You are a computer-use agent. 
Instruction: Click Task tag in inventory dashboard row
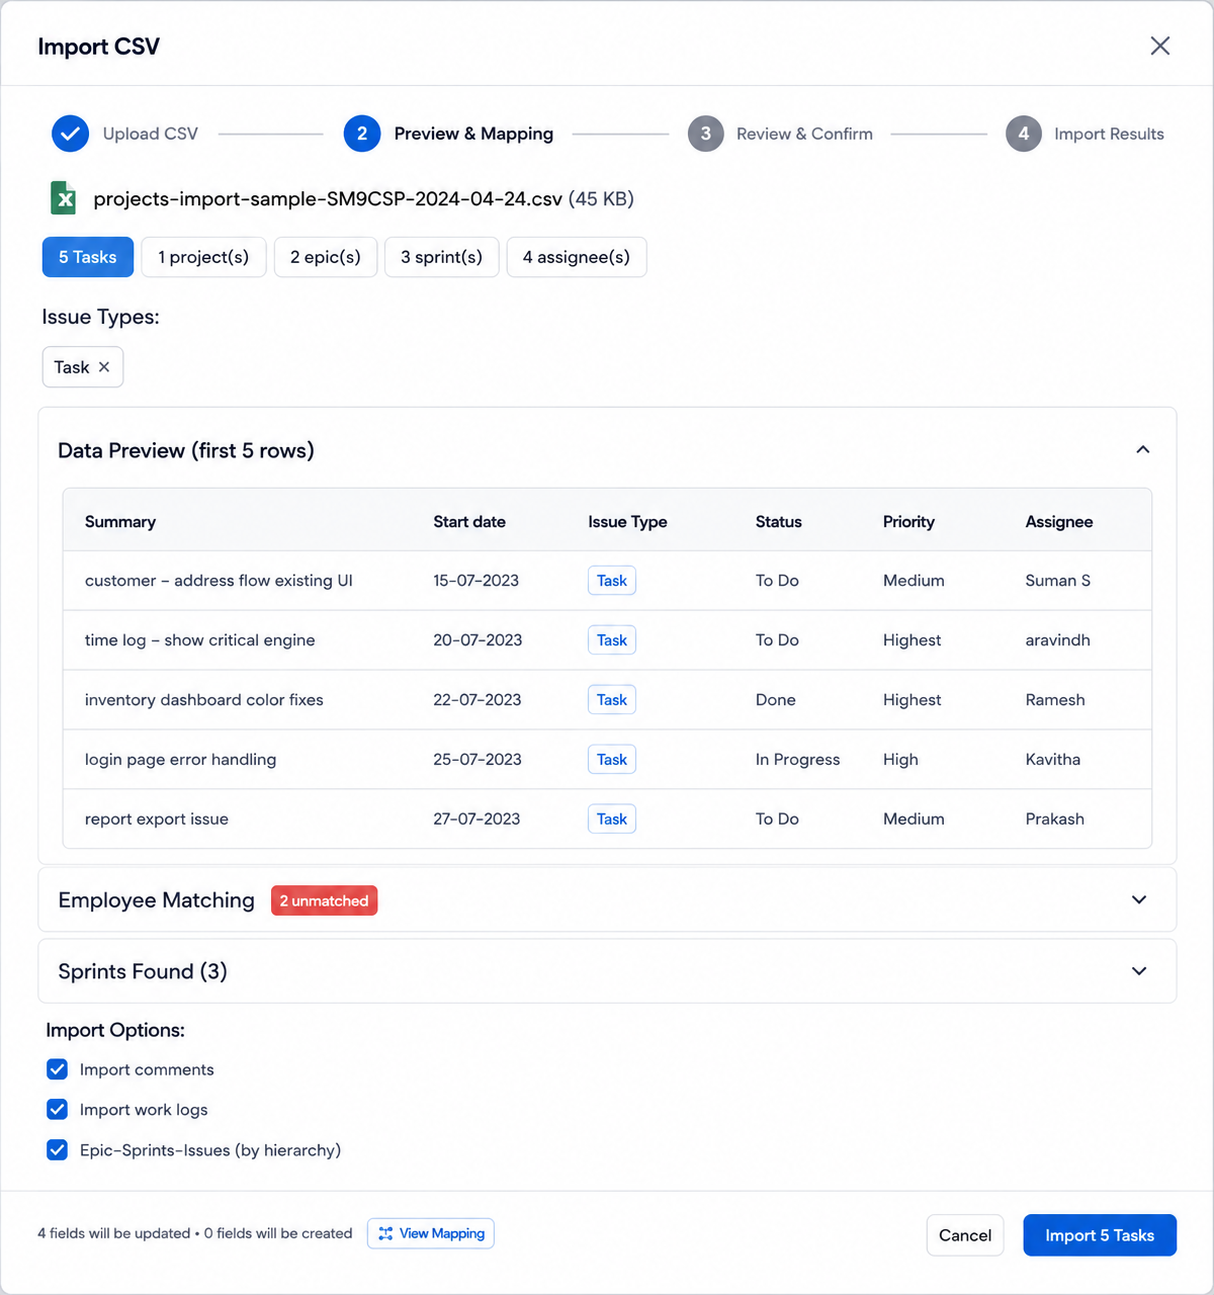coord(612,700)
